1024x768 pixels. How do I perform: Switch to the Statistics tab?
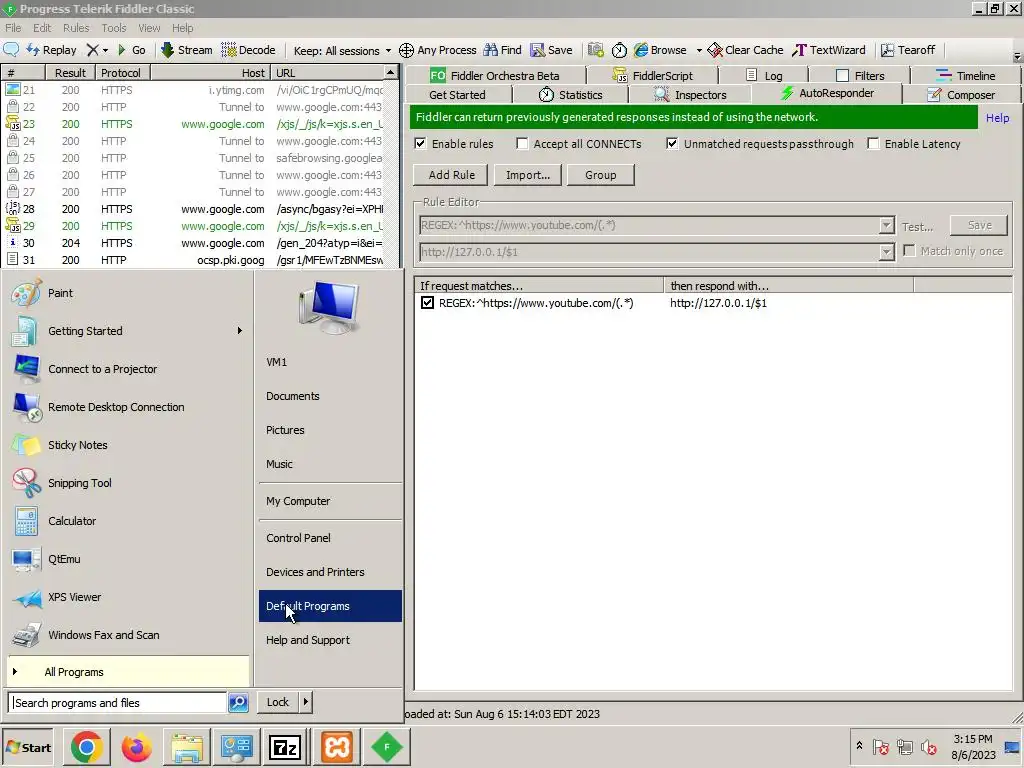click(x=570, y=95)
